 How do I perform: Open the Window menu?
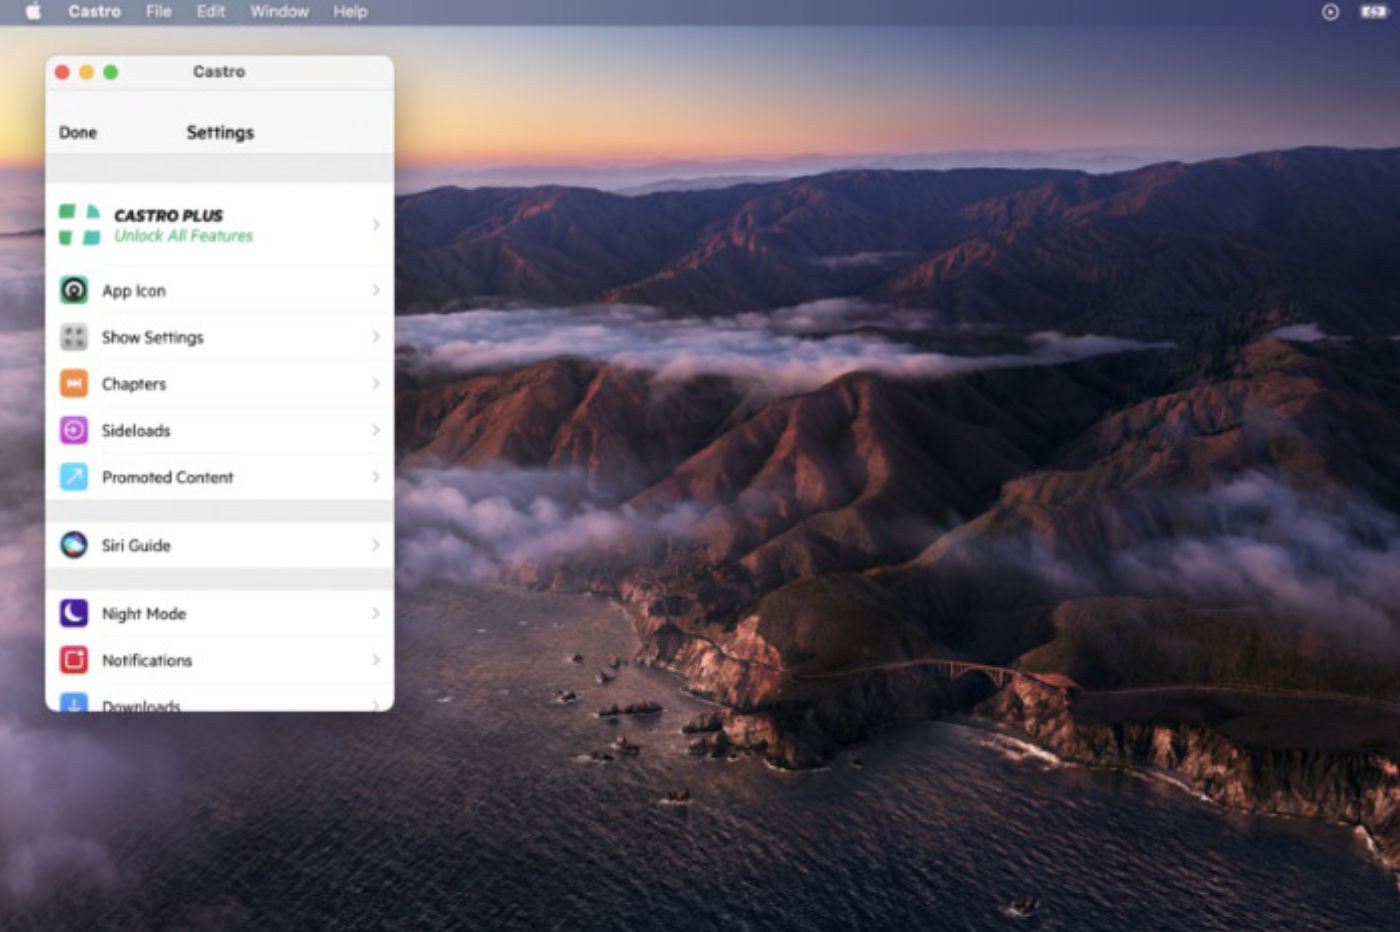point(279,12)
